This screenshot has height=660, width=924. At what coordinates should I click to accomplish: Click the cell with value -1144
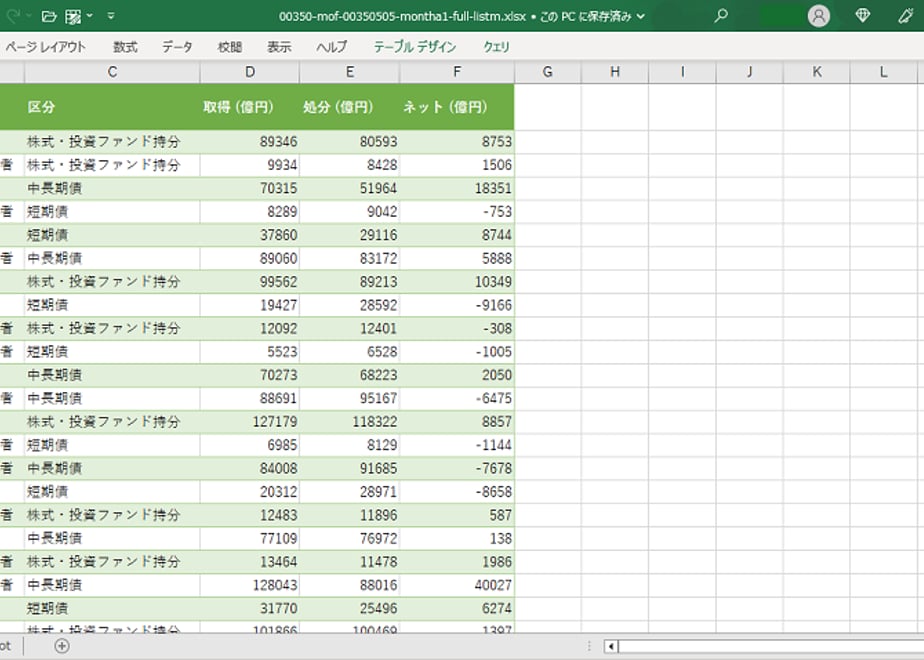click(457, 445)
